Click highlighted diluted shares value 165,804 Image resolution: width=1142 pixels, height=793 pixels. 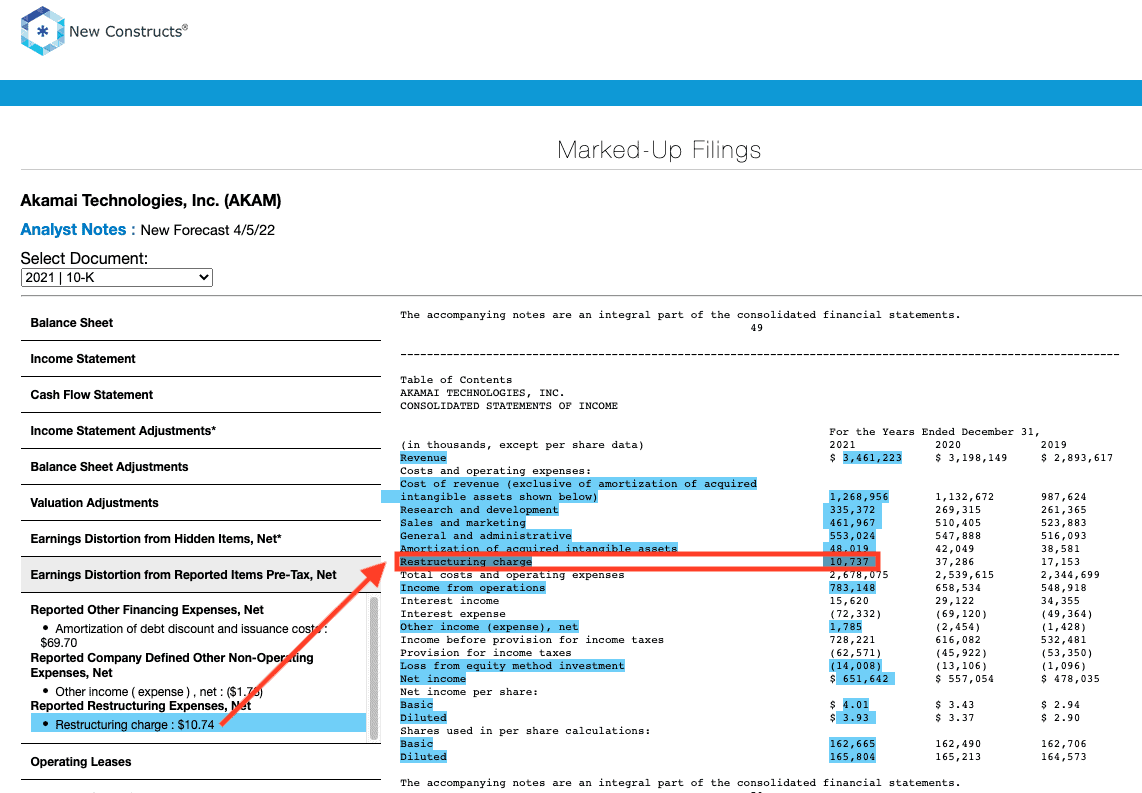point(852,757)
